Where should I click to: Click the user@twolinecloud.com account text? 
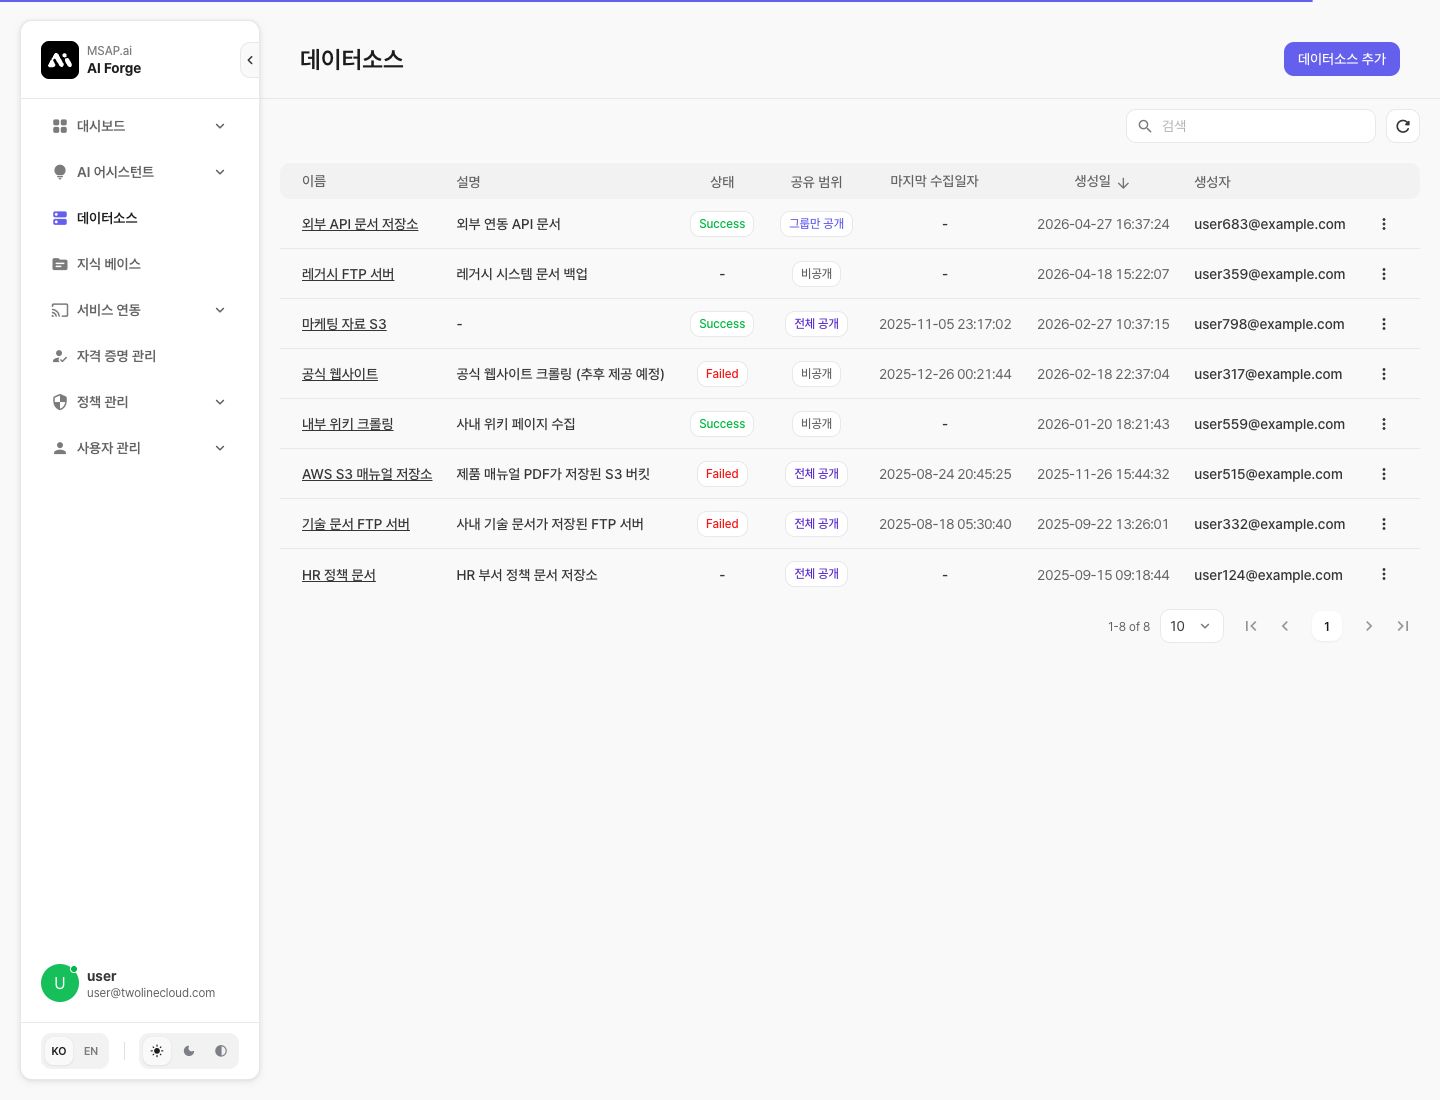pos(151,993)
